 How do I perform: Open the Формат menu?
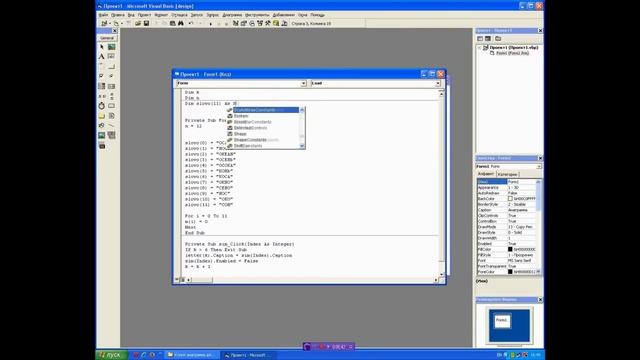[x=161, y=15]
